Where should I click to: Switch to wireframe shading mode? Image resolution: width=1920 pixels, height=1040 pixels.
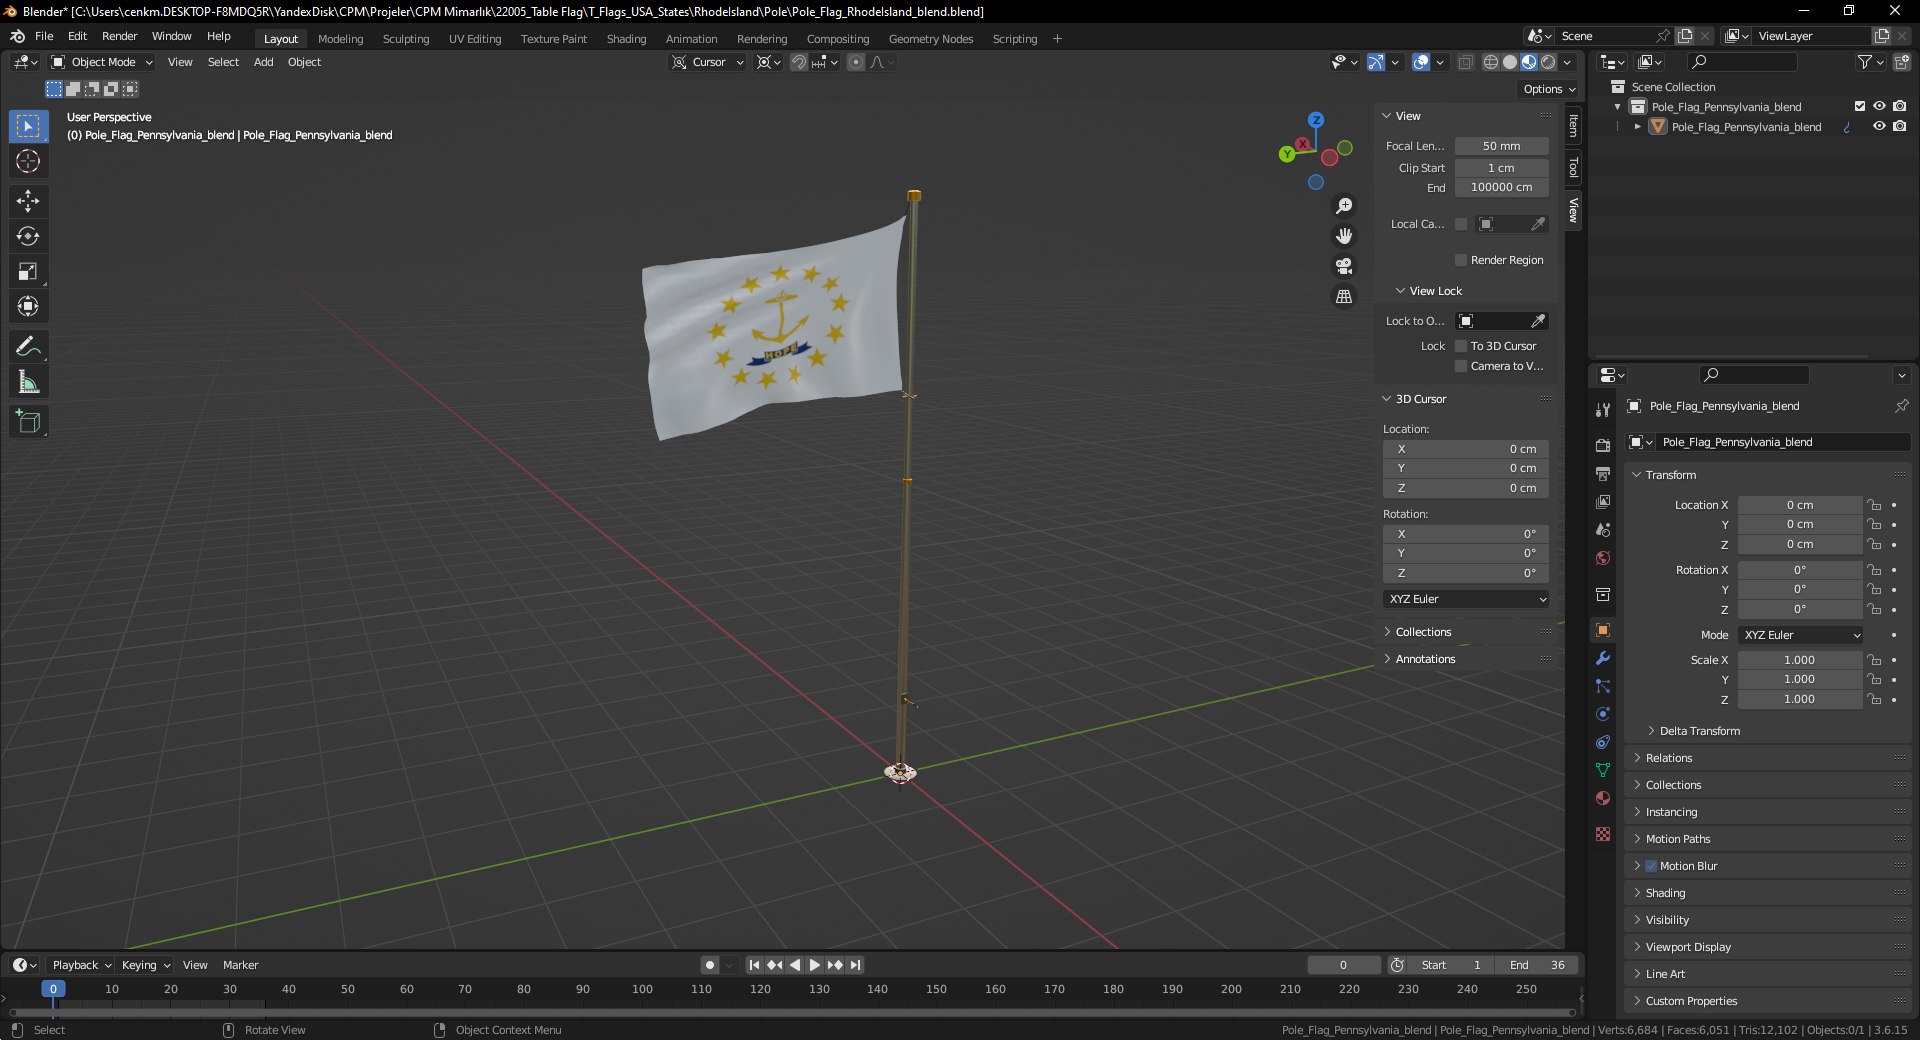pyautogui.click(x=1491, y=62)
